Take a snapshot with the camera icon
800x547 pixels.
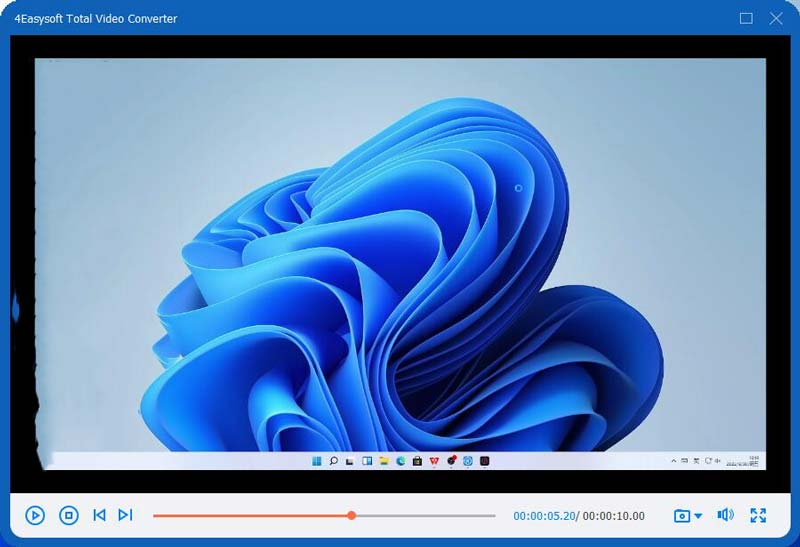point(682,516)
